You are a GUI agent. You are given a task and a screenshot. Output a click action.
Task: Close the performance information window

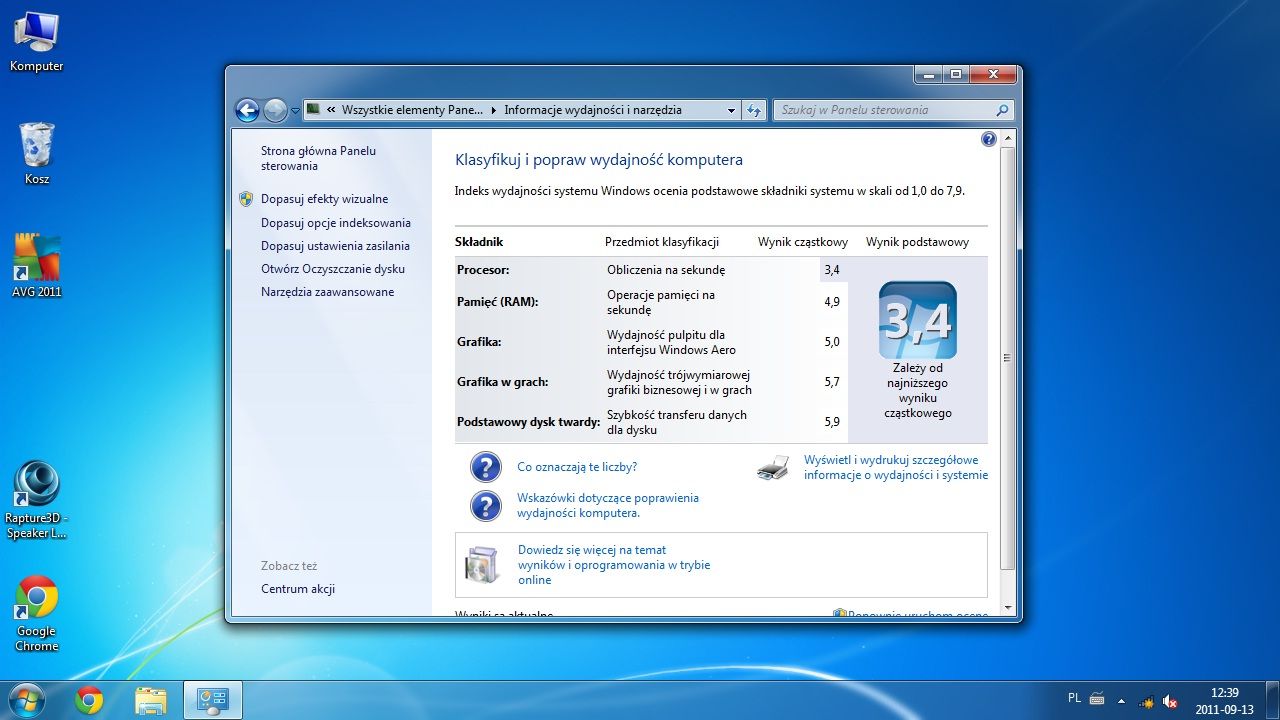(993, 75)
